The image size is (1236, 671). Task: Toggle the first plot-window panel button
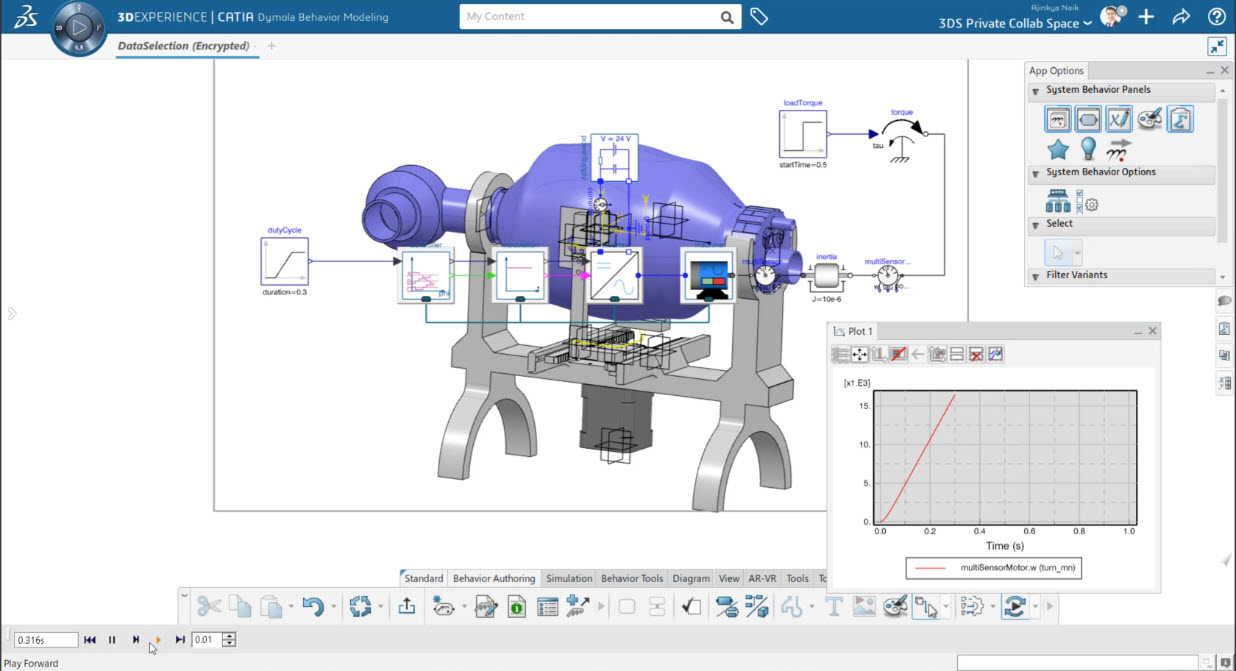[x=1058, y=119]
